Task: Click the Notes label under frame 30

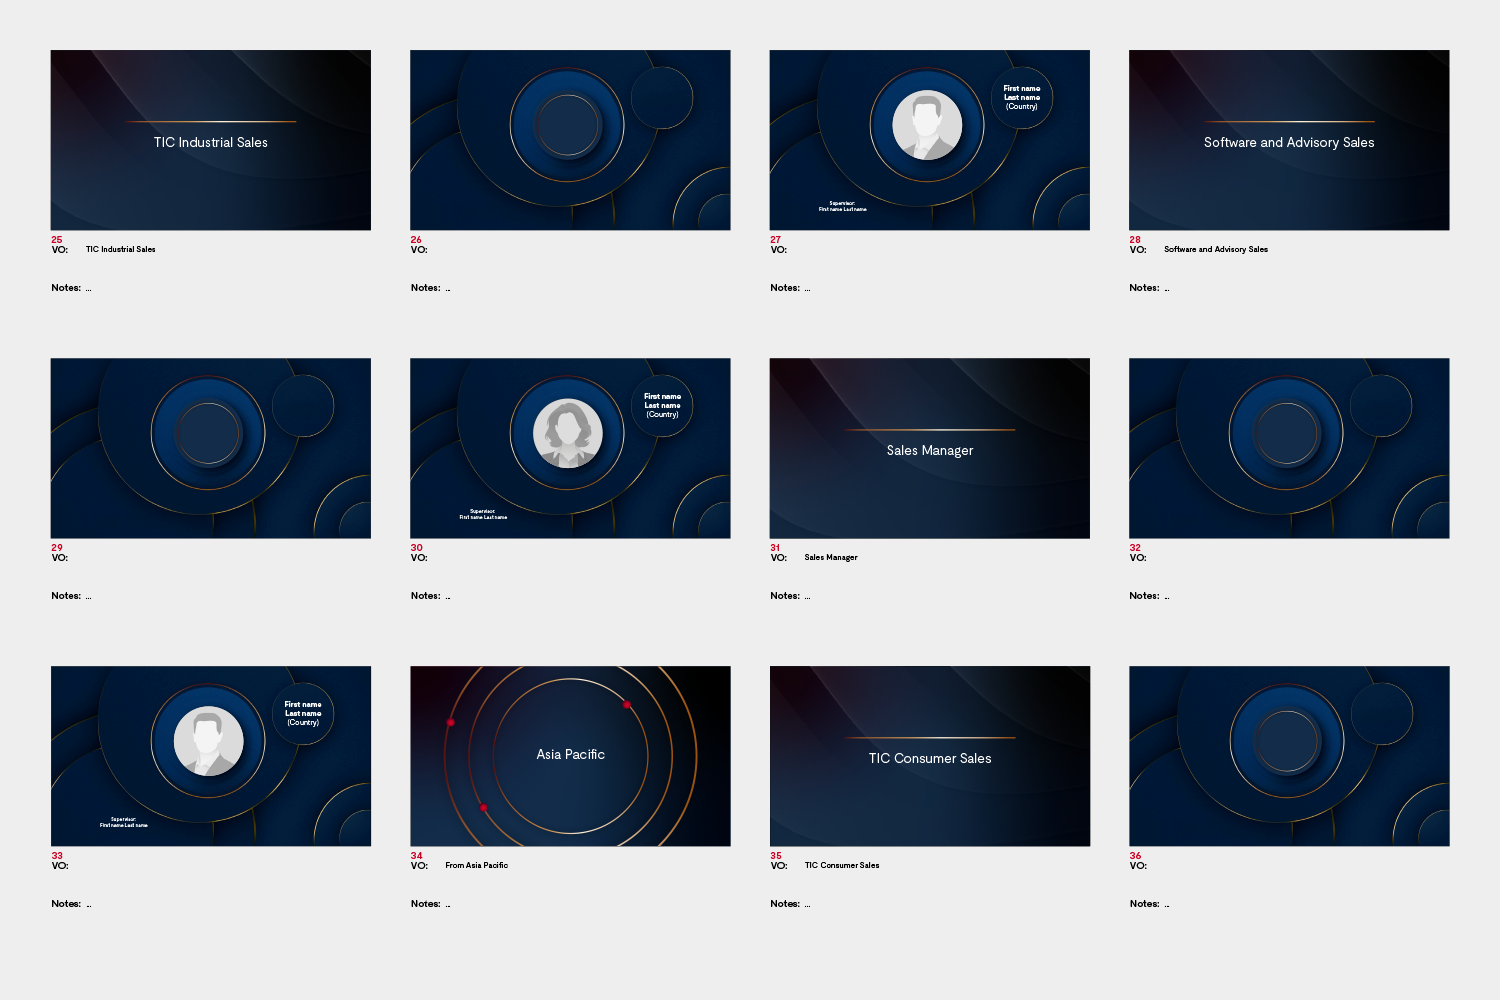Action: 425,596
